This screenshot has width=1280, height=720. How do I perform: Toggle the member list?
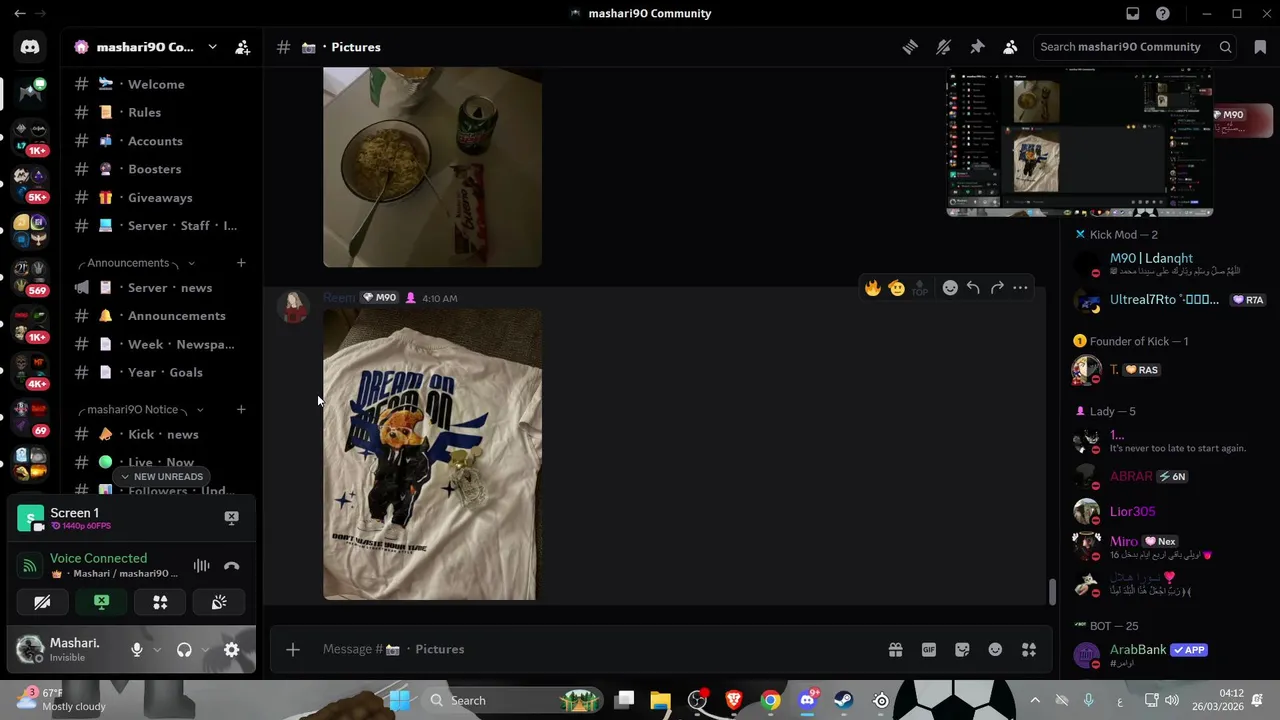click(x=1010, y=47)
